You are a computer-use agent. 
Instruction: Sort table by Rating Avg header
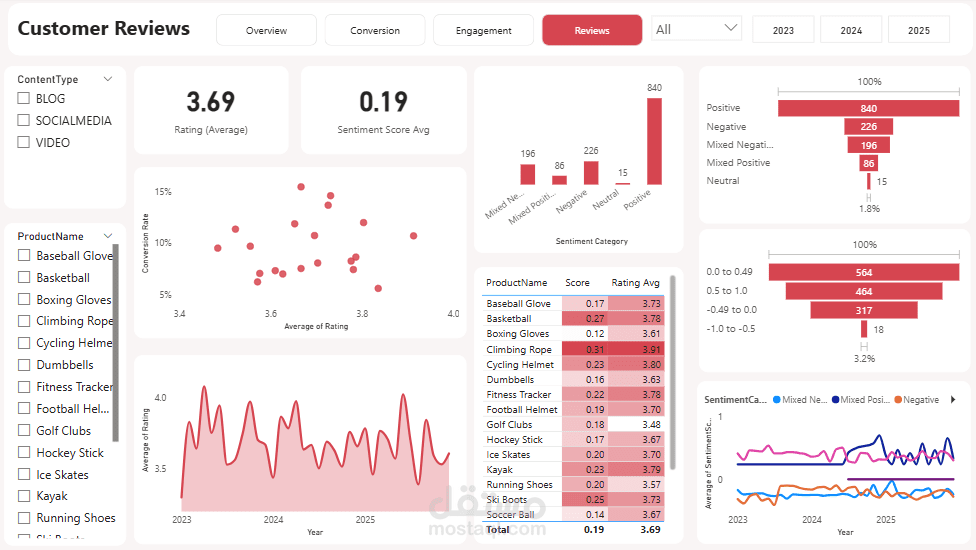[x=636, y=282]
